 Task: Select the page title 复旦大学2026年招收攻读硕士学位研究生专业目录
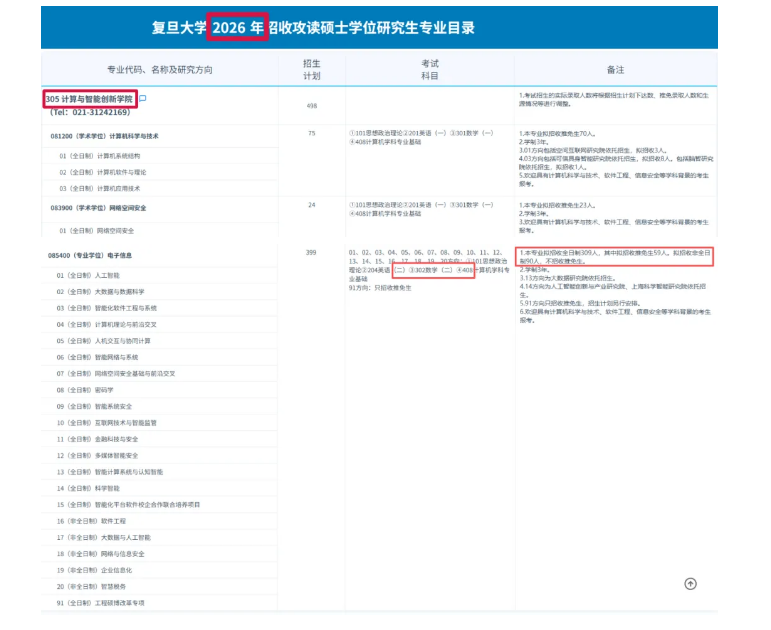point(313,28)
